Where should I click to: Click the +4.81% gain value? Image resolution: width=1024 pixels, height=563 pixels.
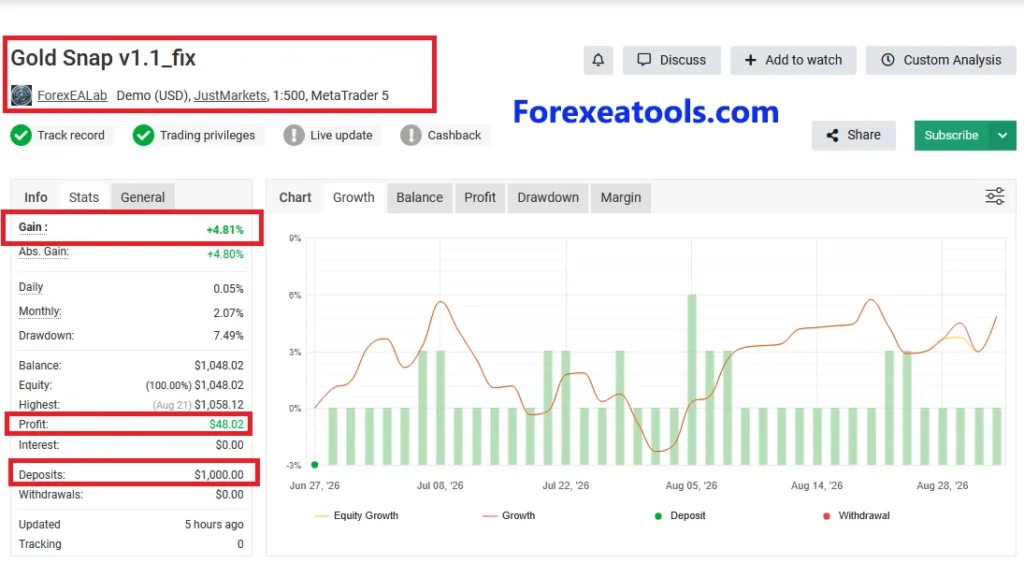coord(225,230)
